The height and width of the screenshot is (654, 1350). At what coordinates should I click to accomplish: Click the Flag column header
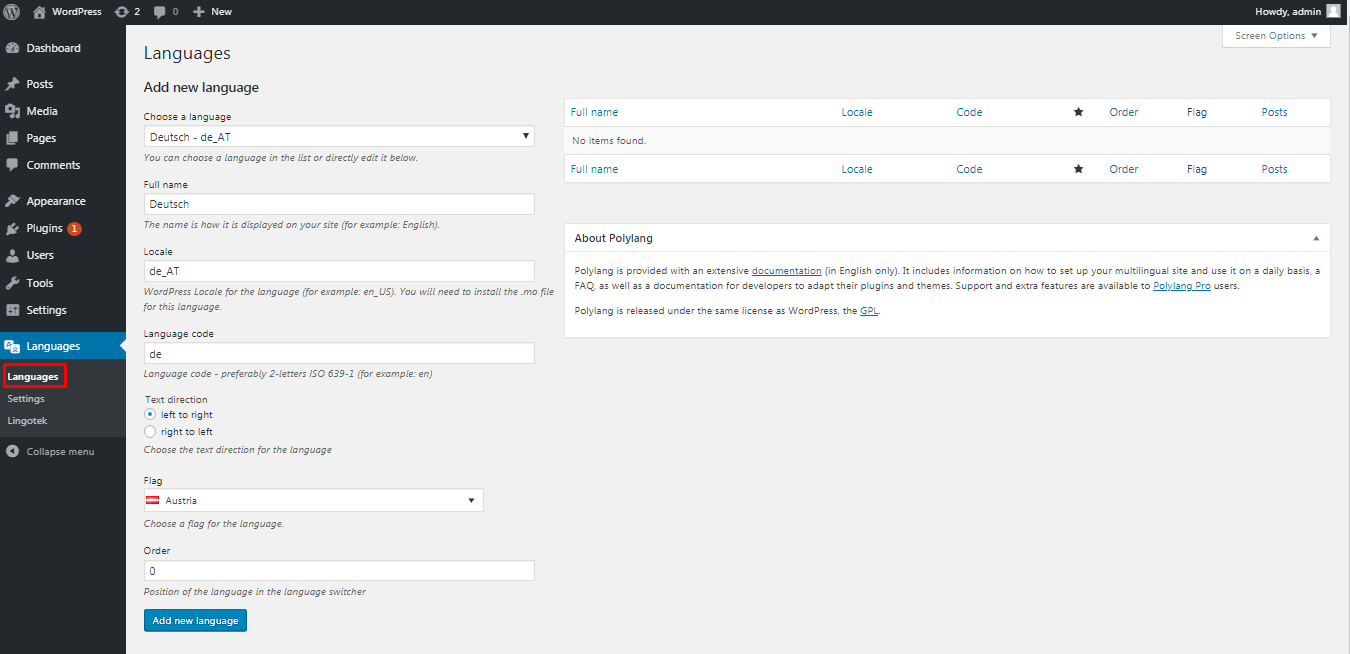coord(1197,112)
